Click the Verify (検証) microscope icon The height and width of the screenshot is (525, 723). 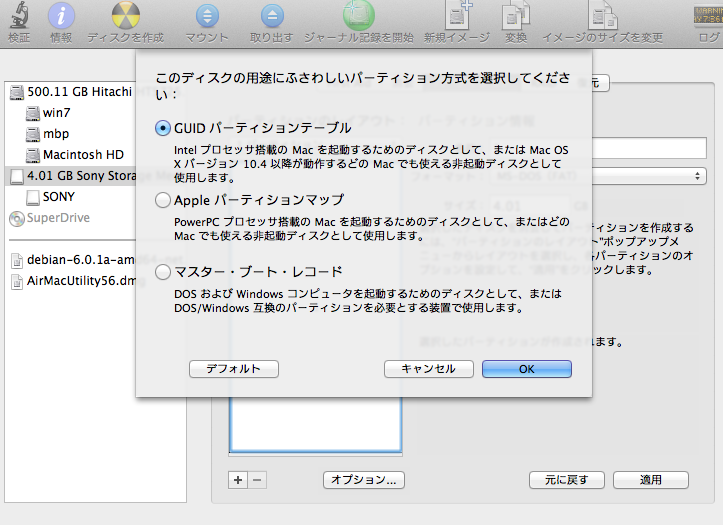pyautogui.click(x=19, y=16)
